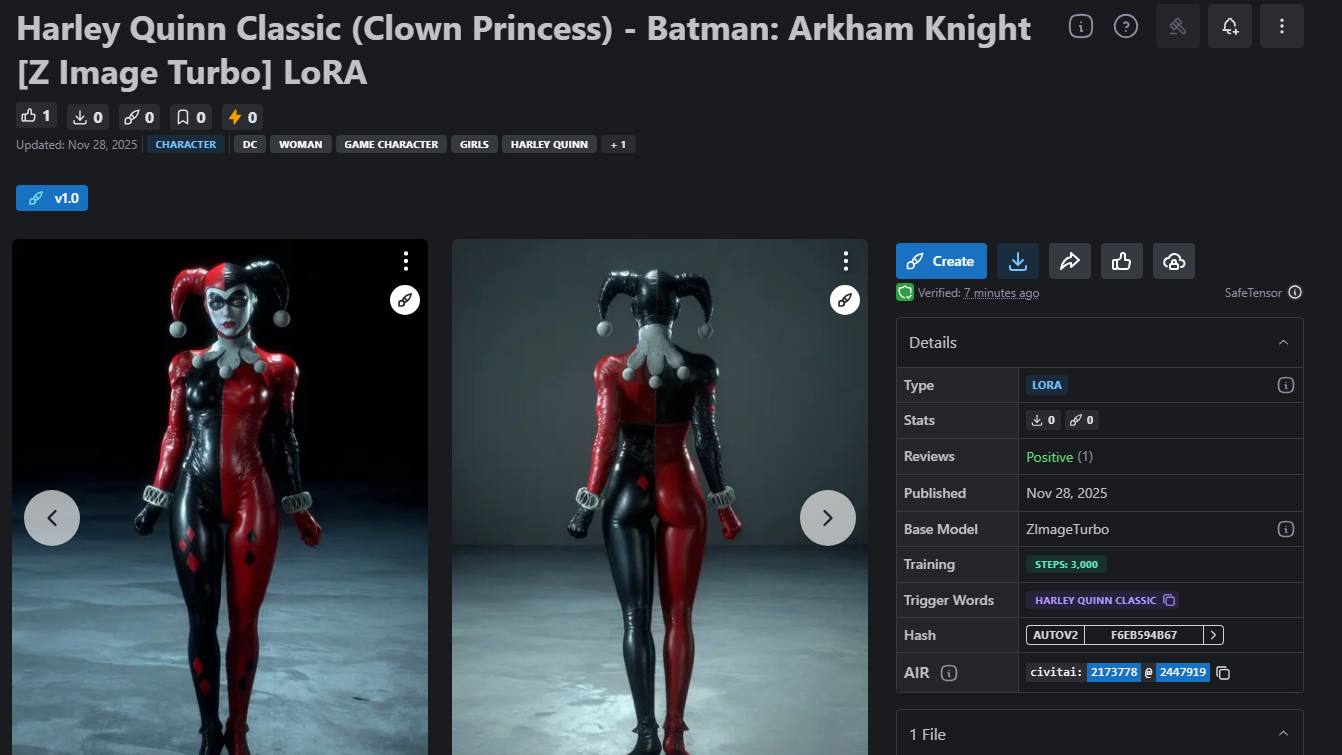Click the generation count in Stats row

click(x=1081, y=420)
